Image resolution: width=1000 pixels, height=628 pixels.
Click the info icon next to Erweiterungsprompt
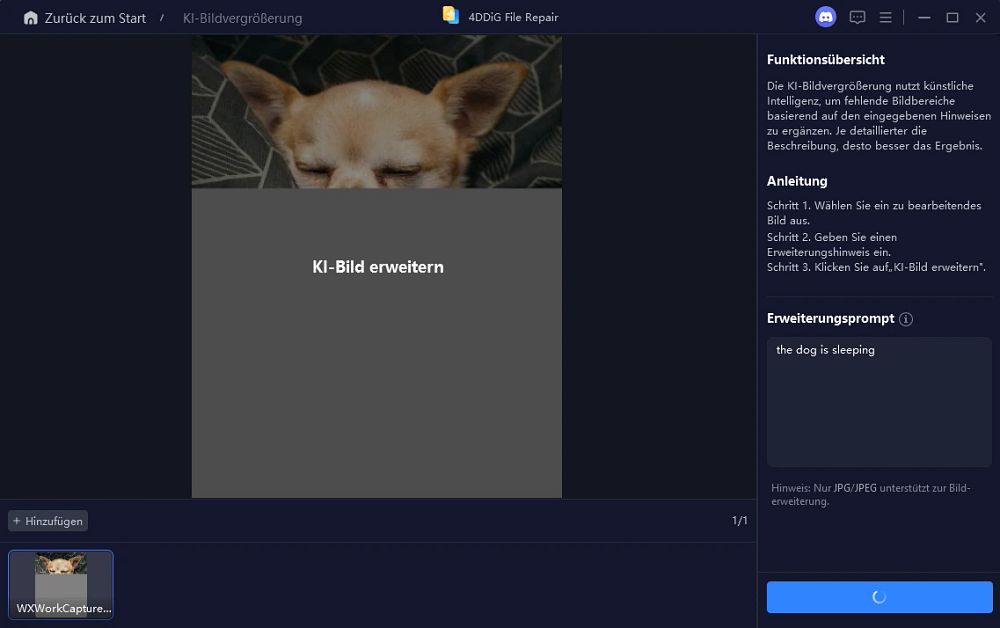click(x=906, y=319)
